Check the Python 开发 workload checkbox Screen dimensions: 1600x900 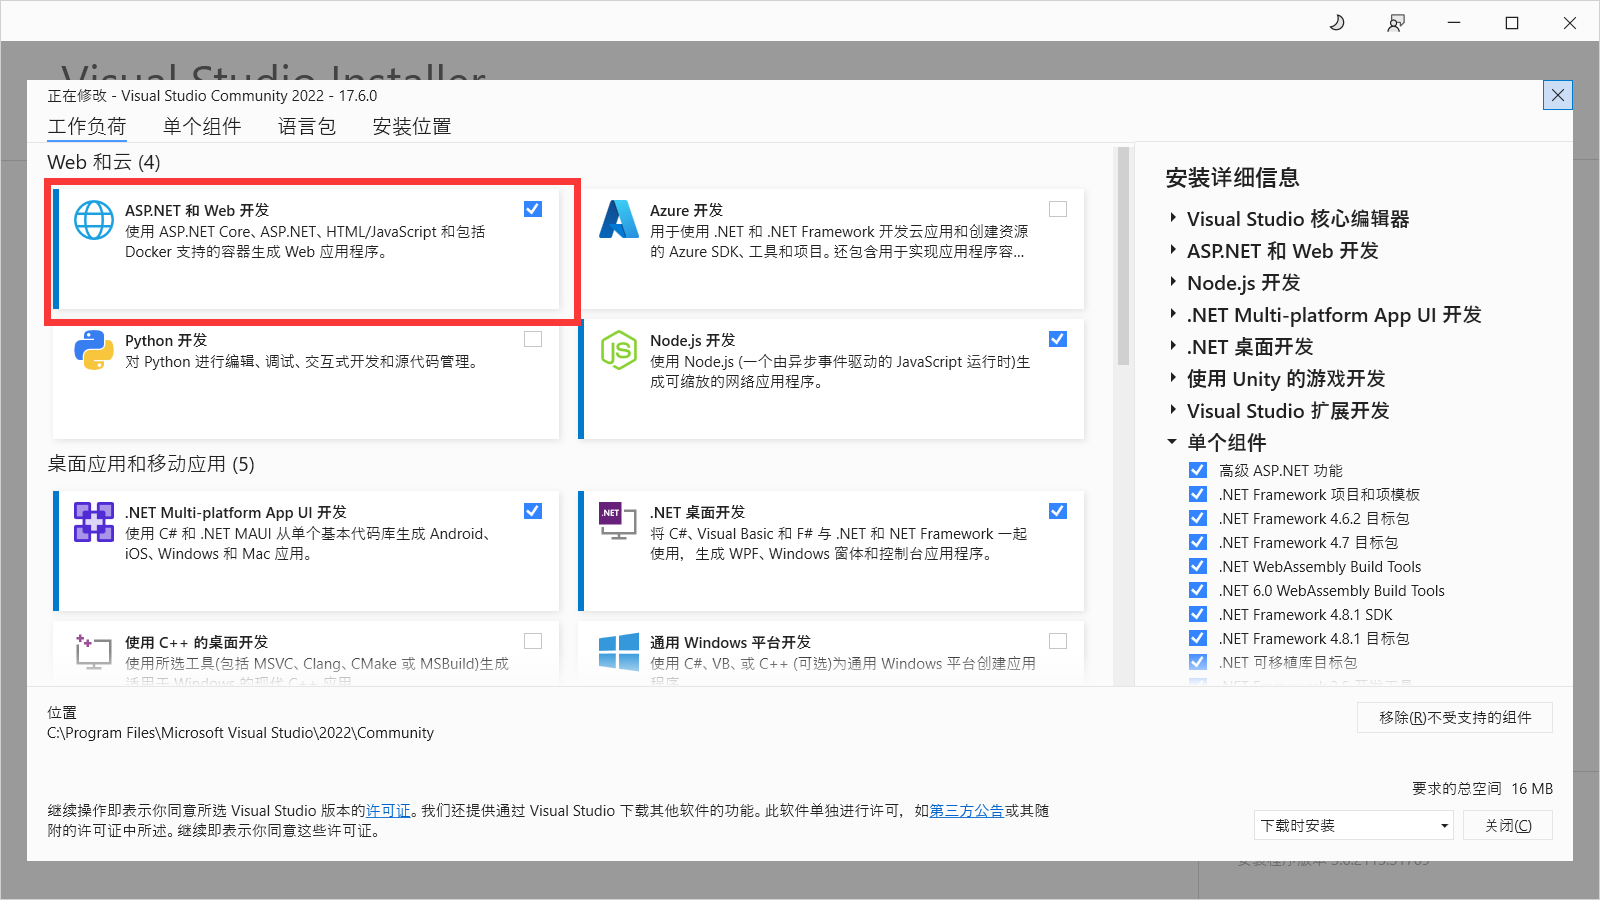[x=533, y=339]
